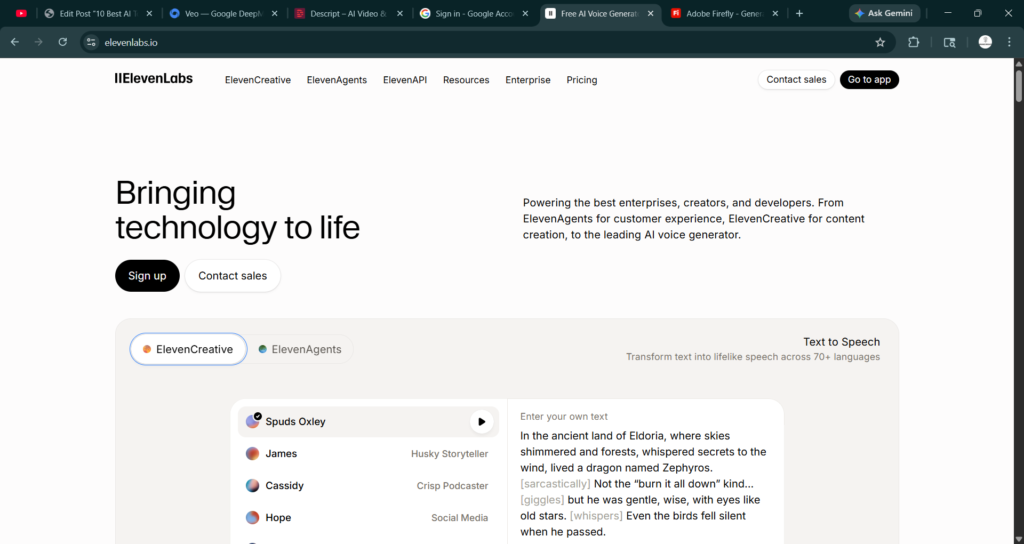Open a new browser tab

pyautogui.click(x=799, y=14)
